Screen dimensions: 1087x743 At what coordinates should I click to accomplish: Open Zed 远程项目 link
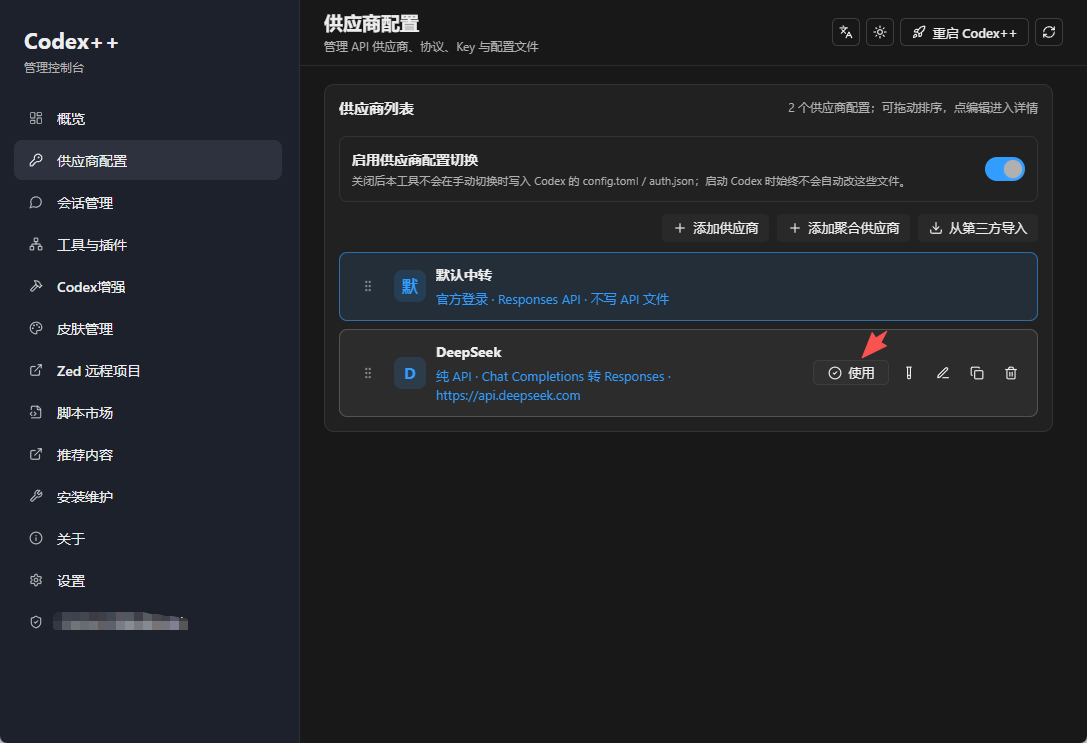coord(148,371)
